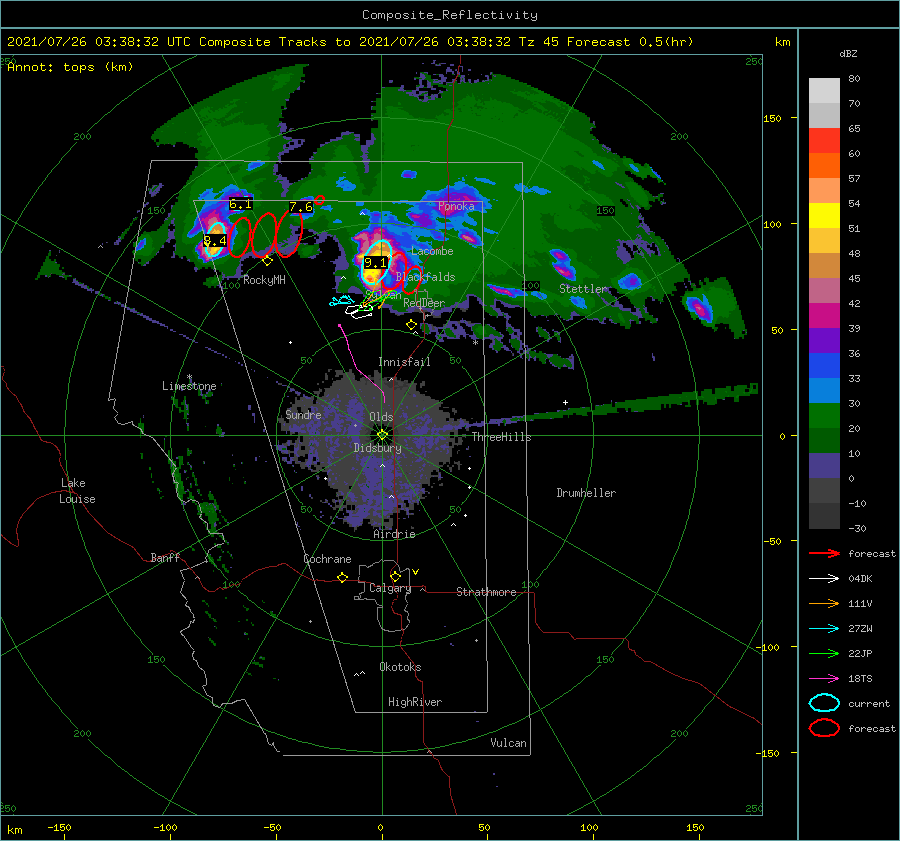Click the orange 111V track arrow

click(x=824, y=603)
